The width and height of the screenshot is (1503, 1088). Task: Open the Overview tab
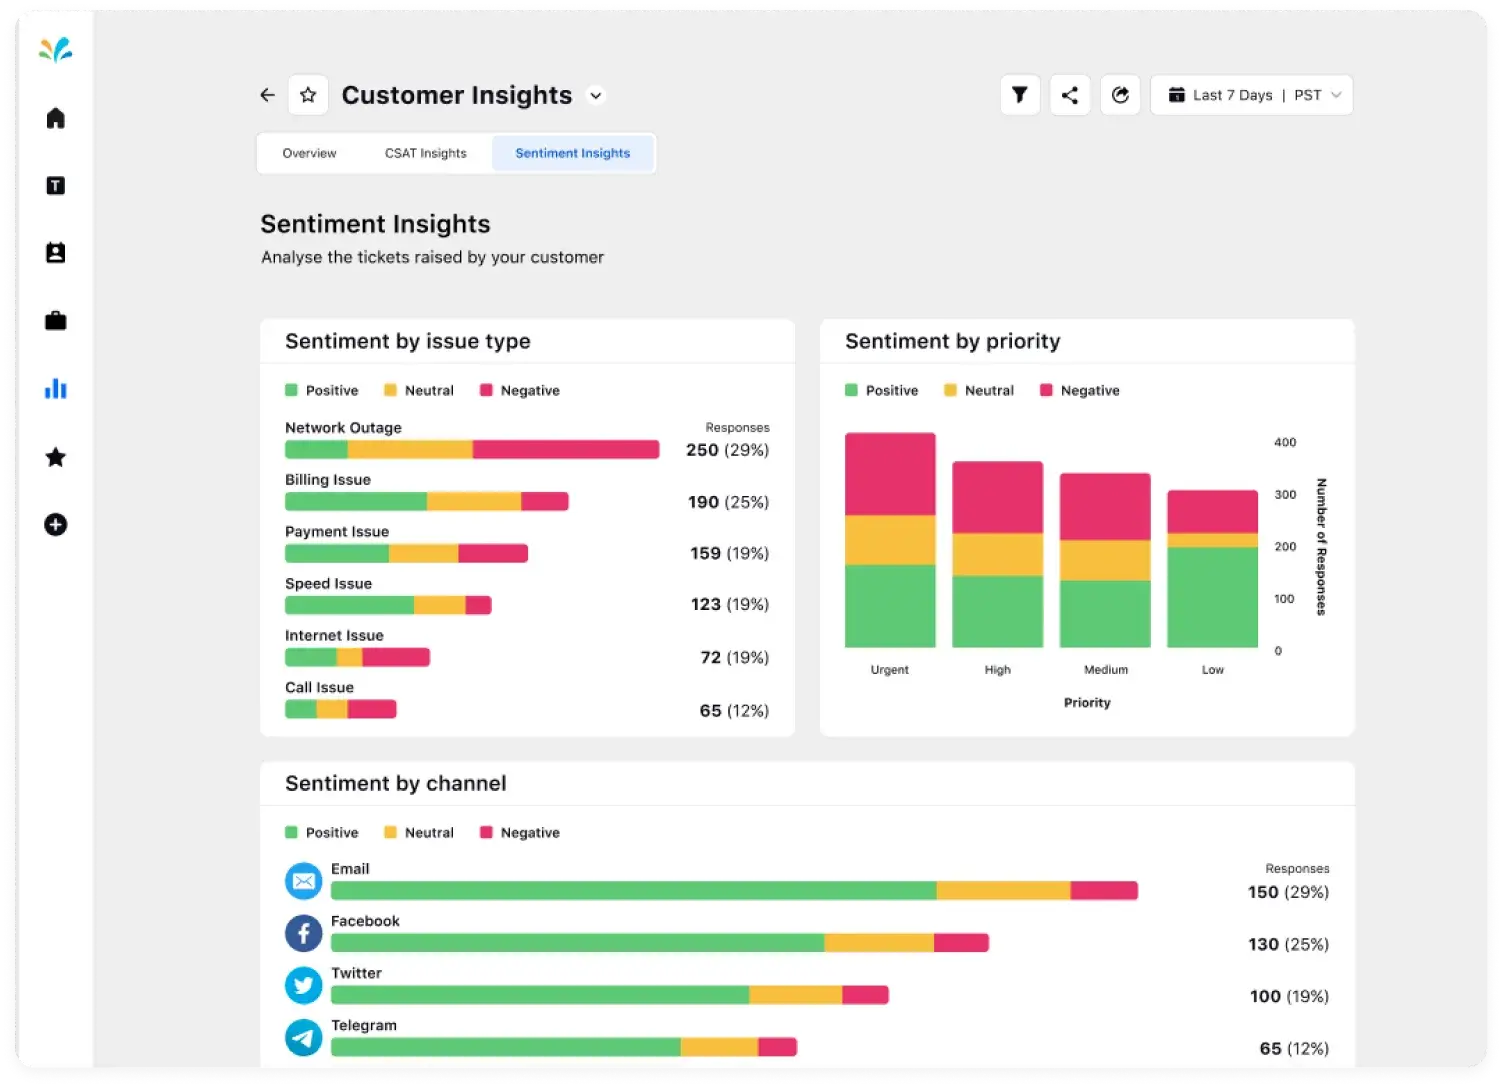coord(308,153)
